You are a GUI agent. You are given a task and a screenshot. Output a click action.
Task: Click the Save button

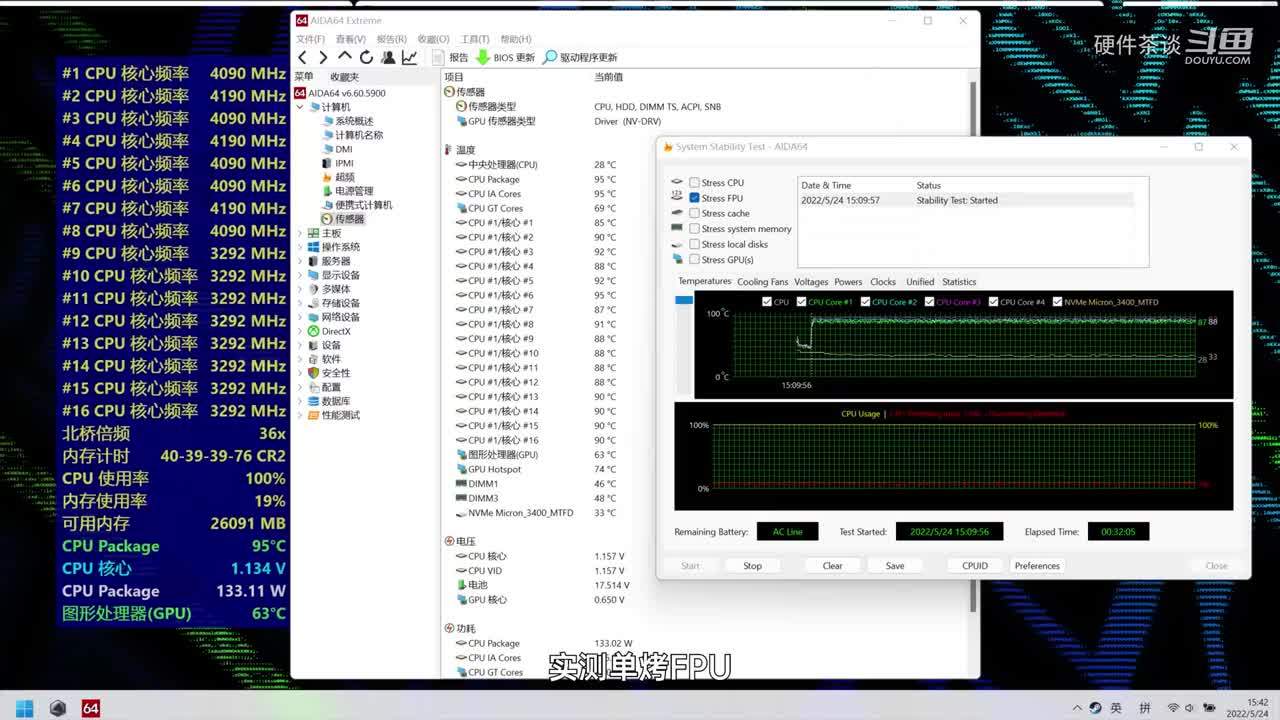(x=895, y=566)
